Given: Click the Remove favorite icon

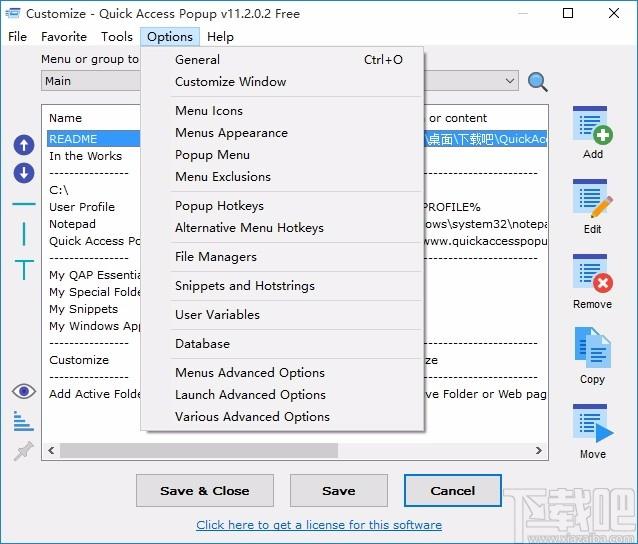Looking at the screenshot, I should (x=592, y=274).
